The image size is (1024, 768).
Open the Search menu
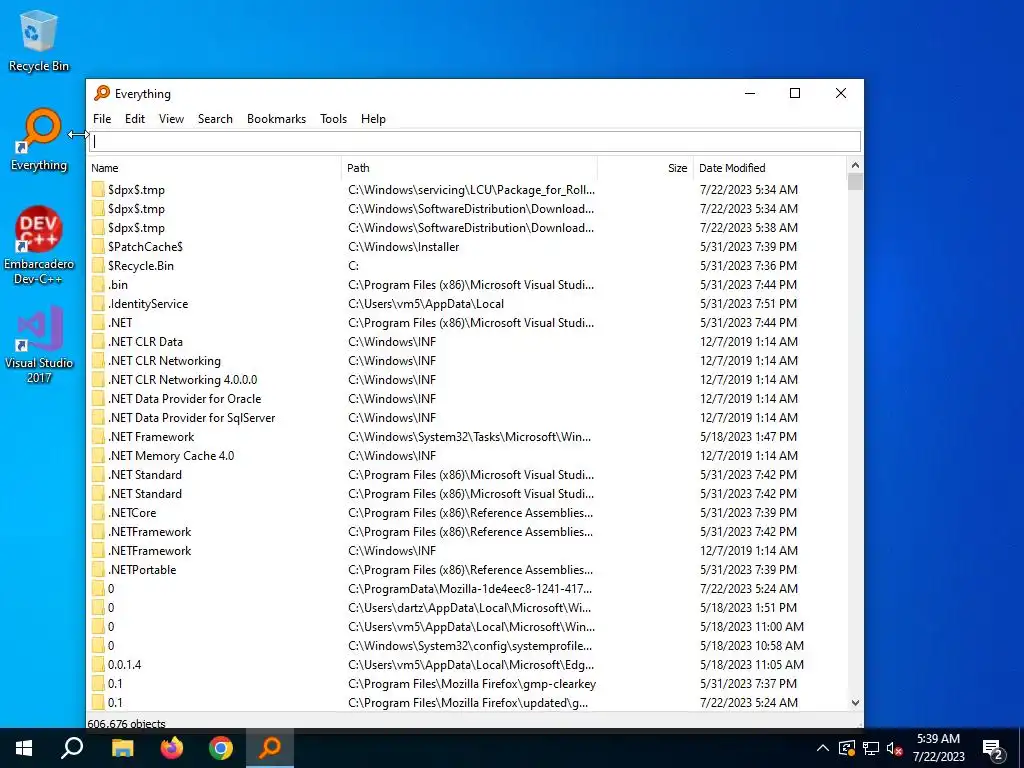coord(215,119)
